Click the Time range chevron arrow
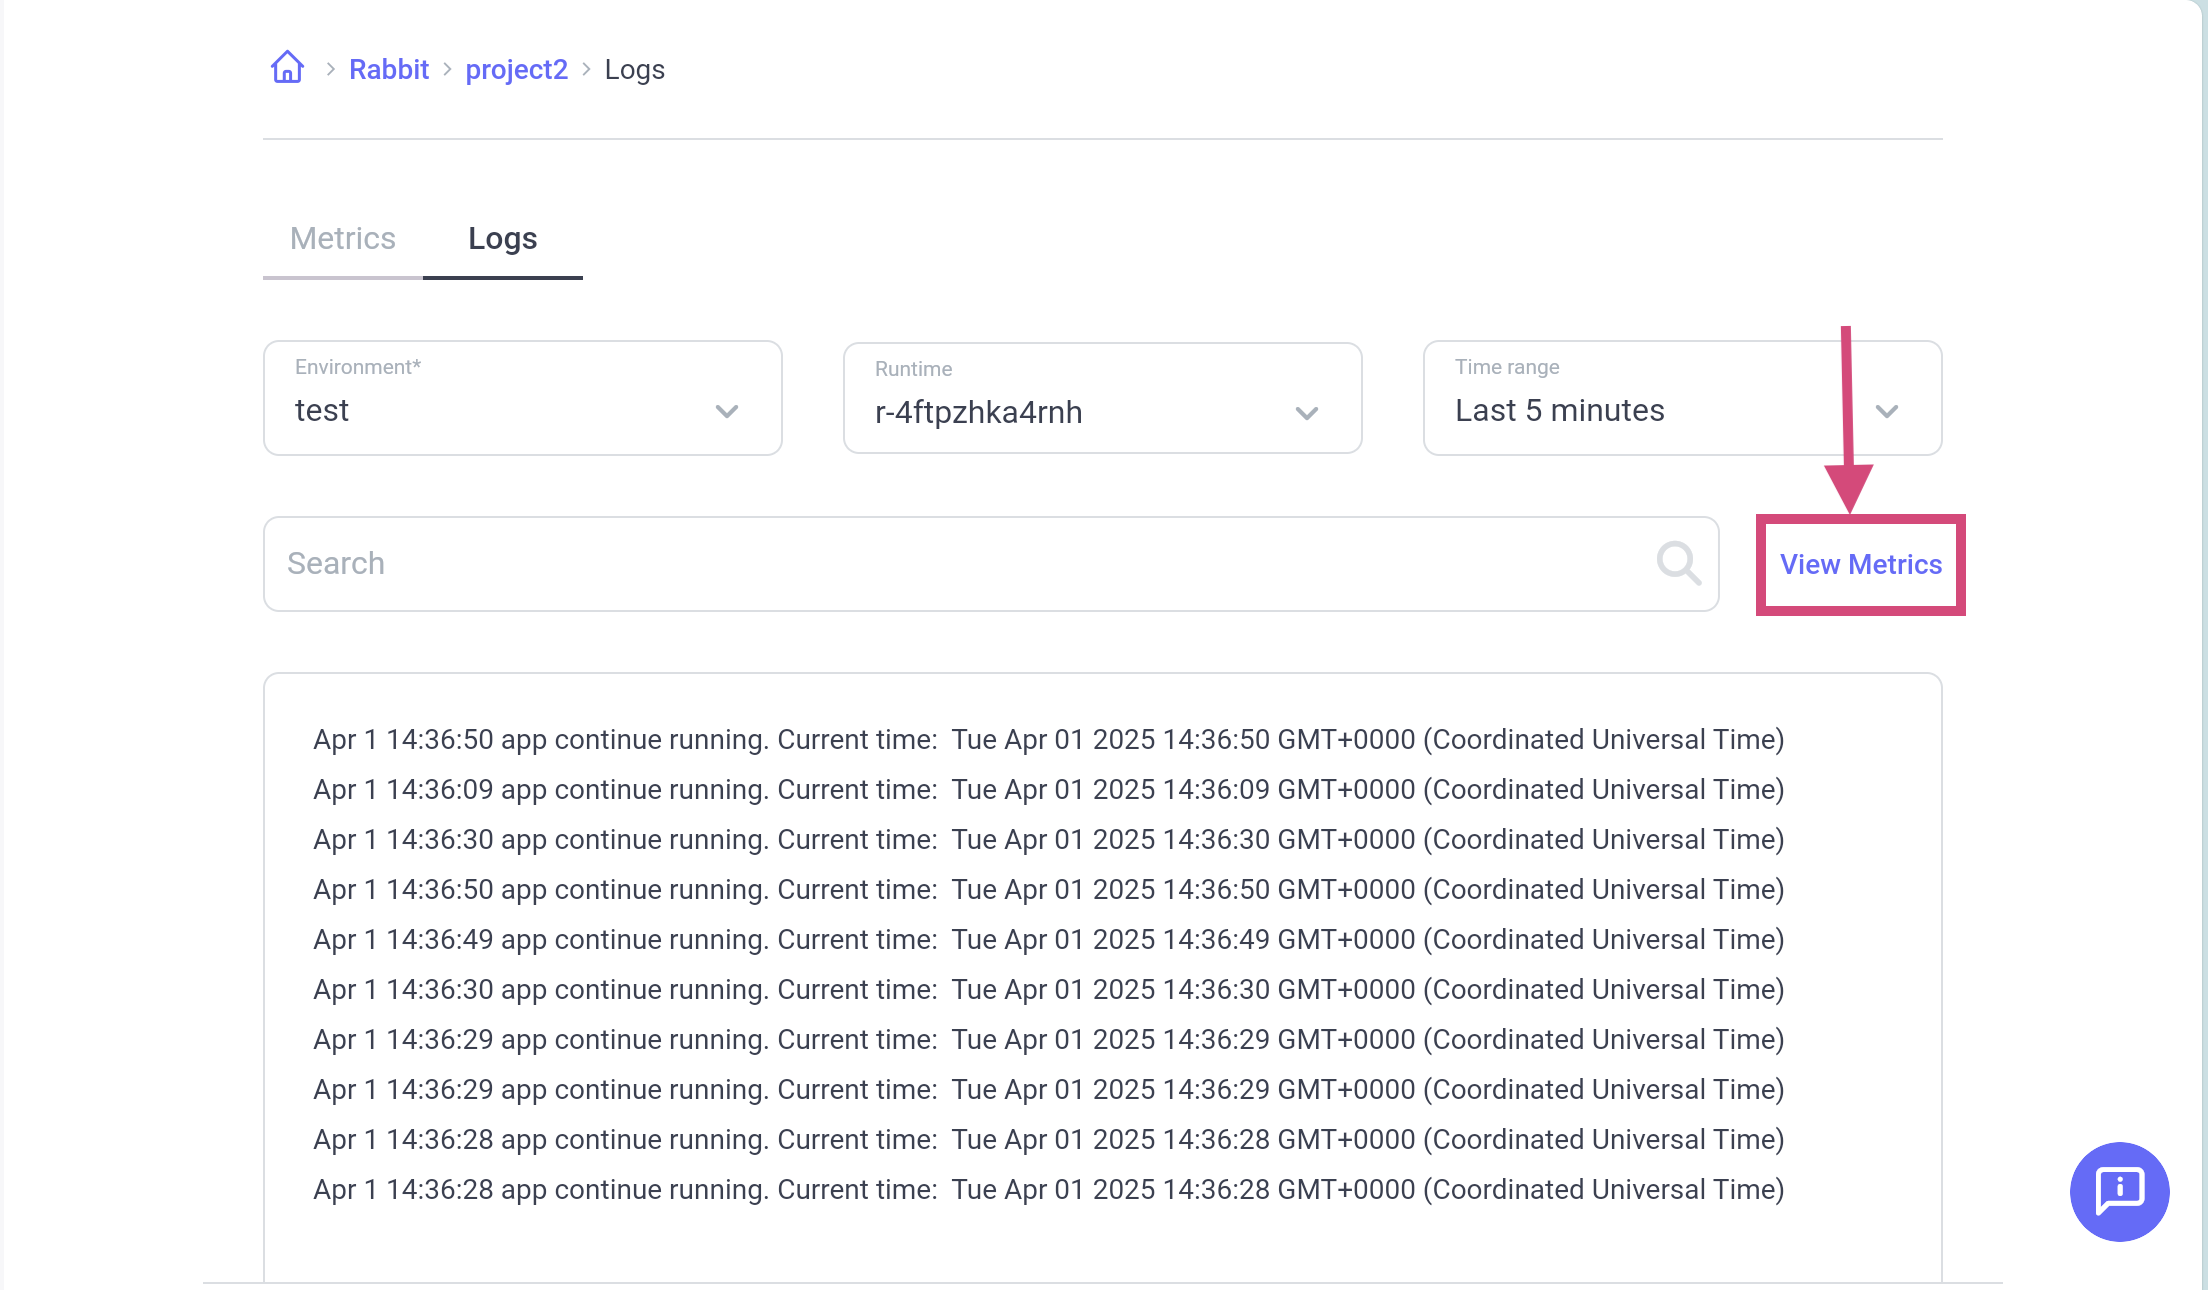Image resolution: width=2208 pixels, height=1290 pixels. pyautogui.click(x=1887, y=411)
